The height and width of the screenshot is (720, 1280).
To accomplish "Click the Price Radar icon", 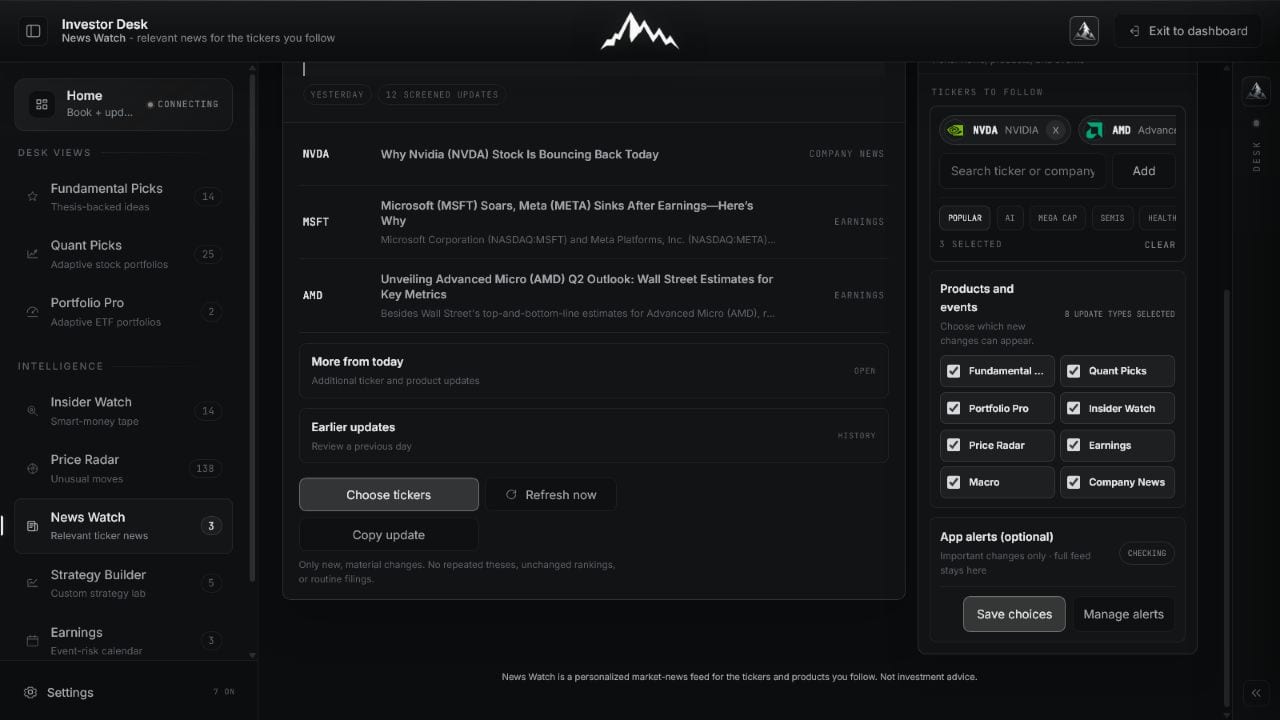I will point(32,468).
